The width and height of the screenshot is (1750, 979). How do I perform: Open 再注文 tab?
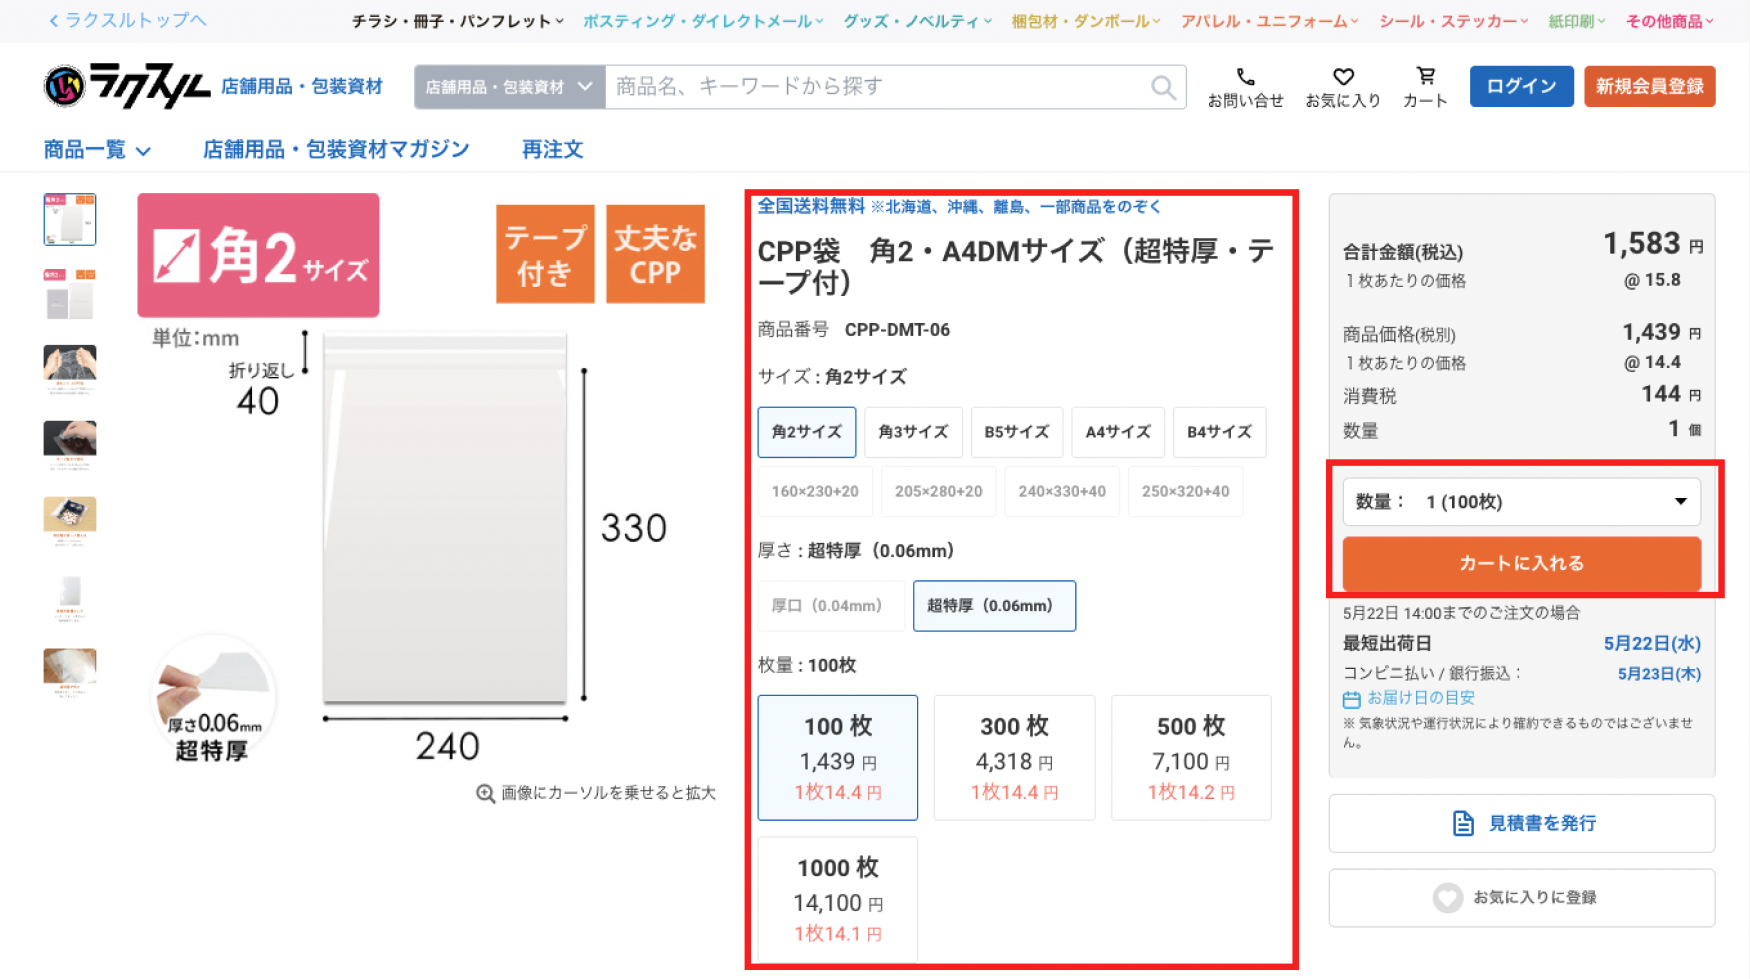point(553,150)
